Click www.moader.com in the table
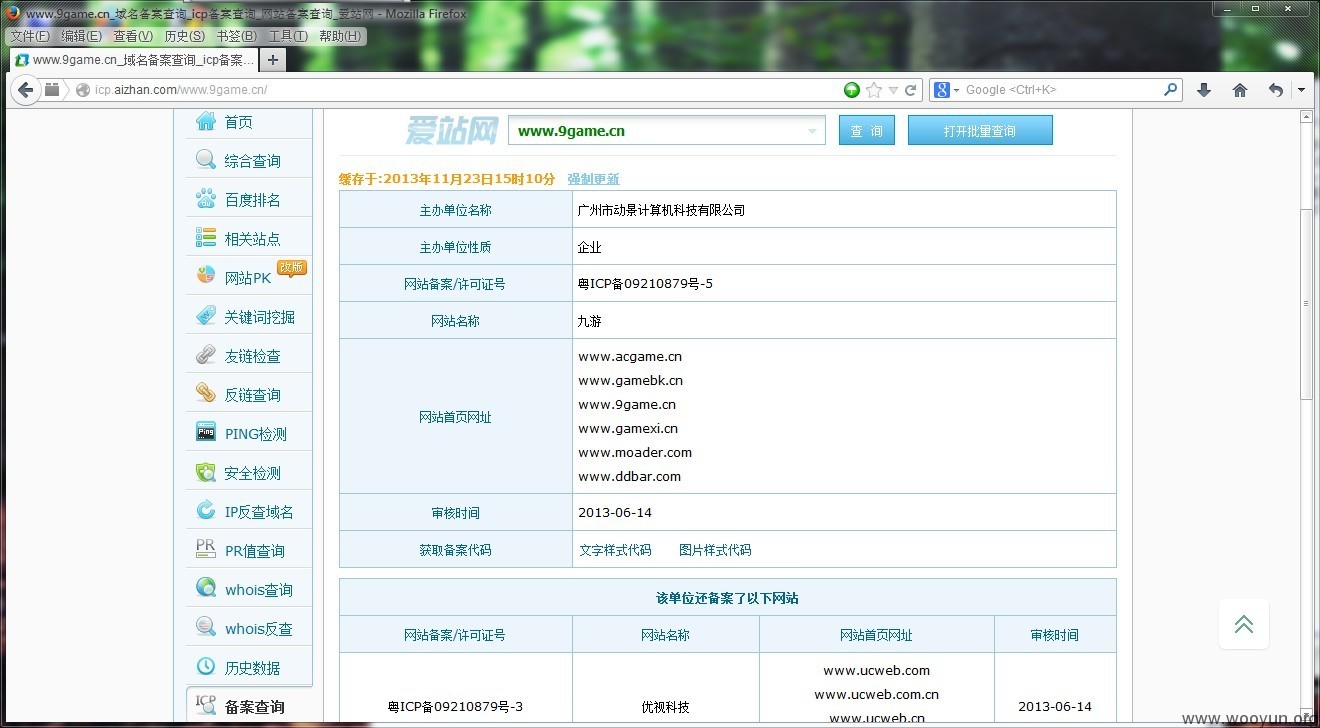1320x728 pixels. coord(635,453)
